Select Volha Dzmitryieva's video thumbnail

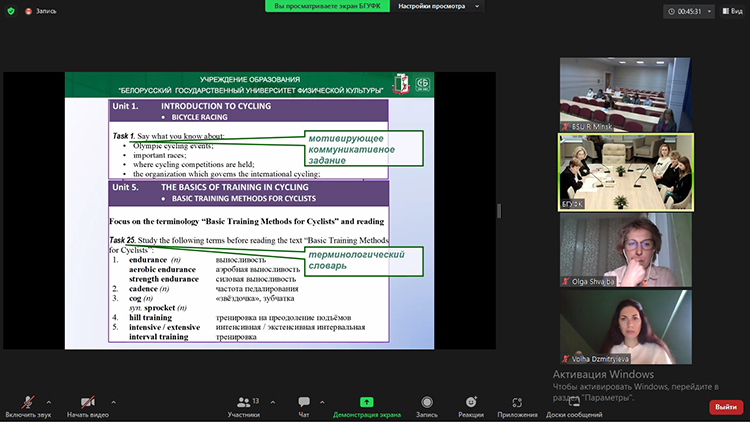(x=626, y=327)
